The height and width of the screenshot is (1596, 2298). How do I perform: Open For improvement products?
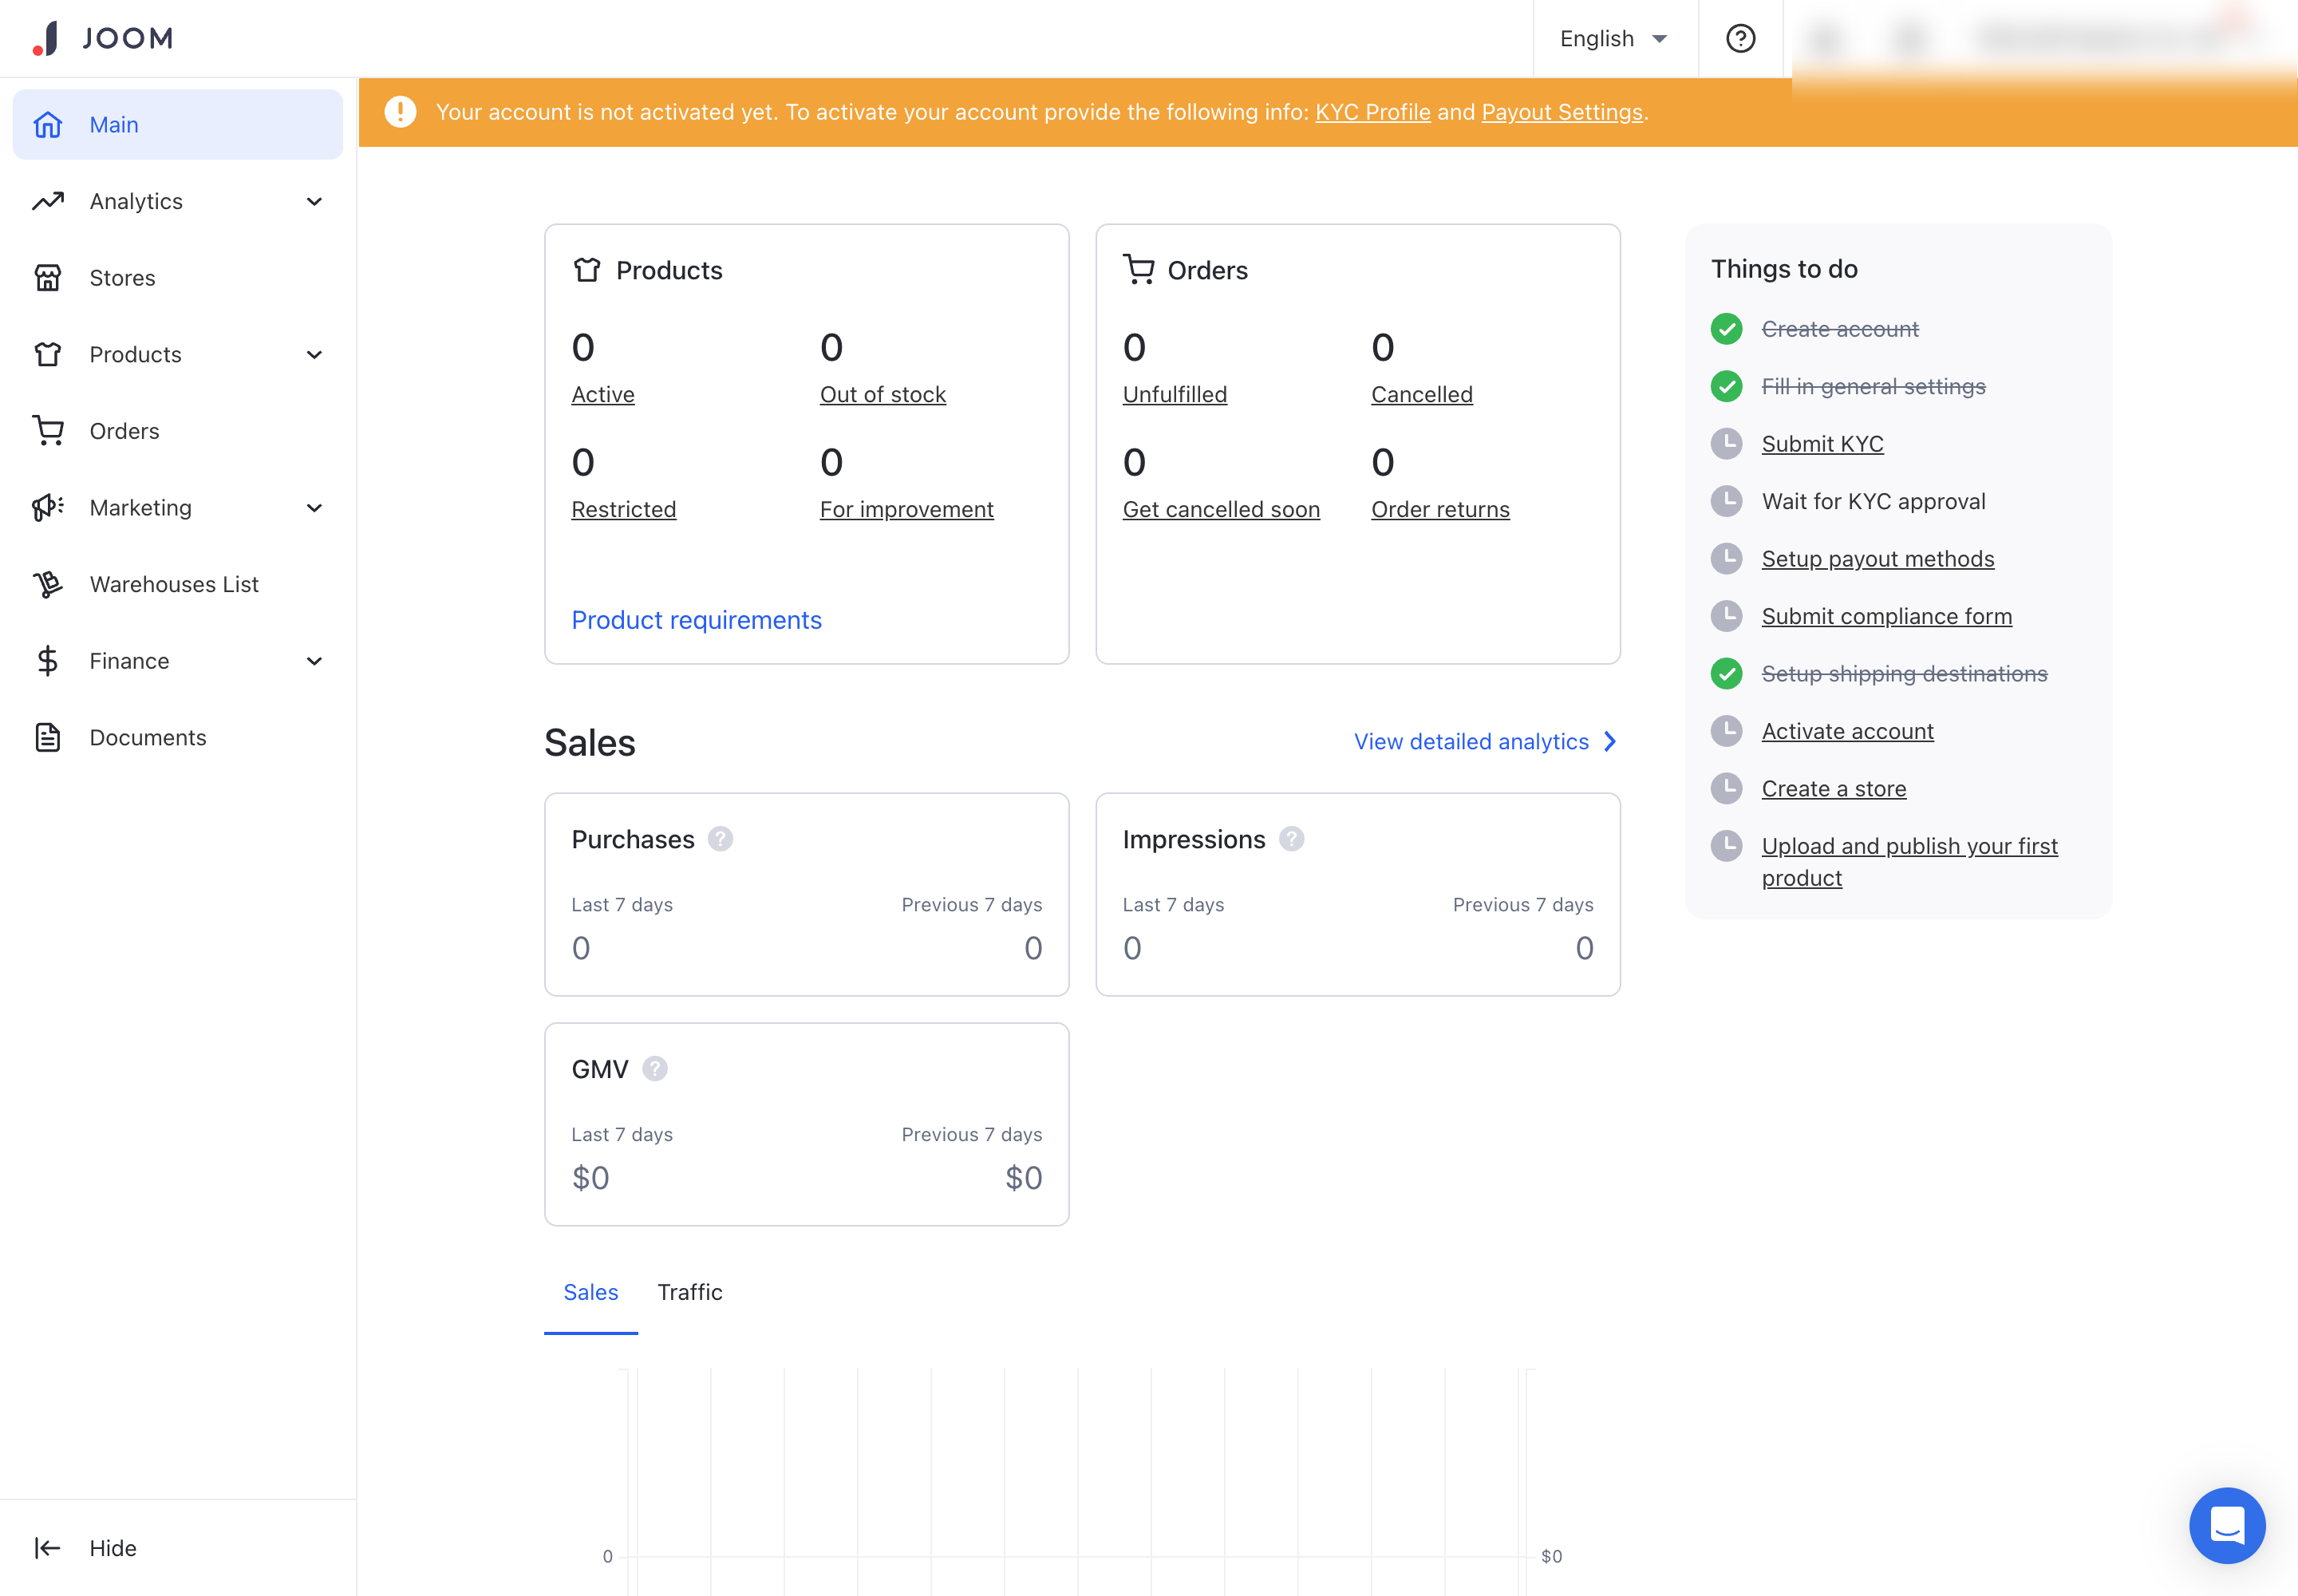click(906, 510)
